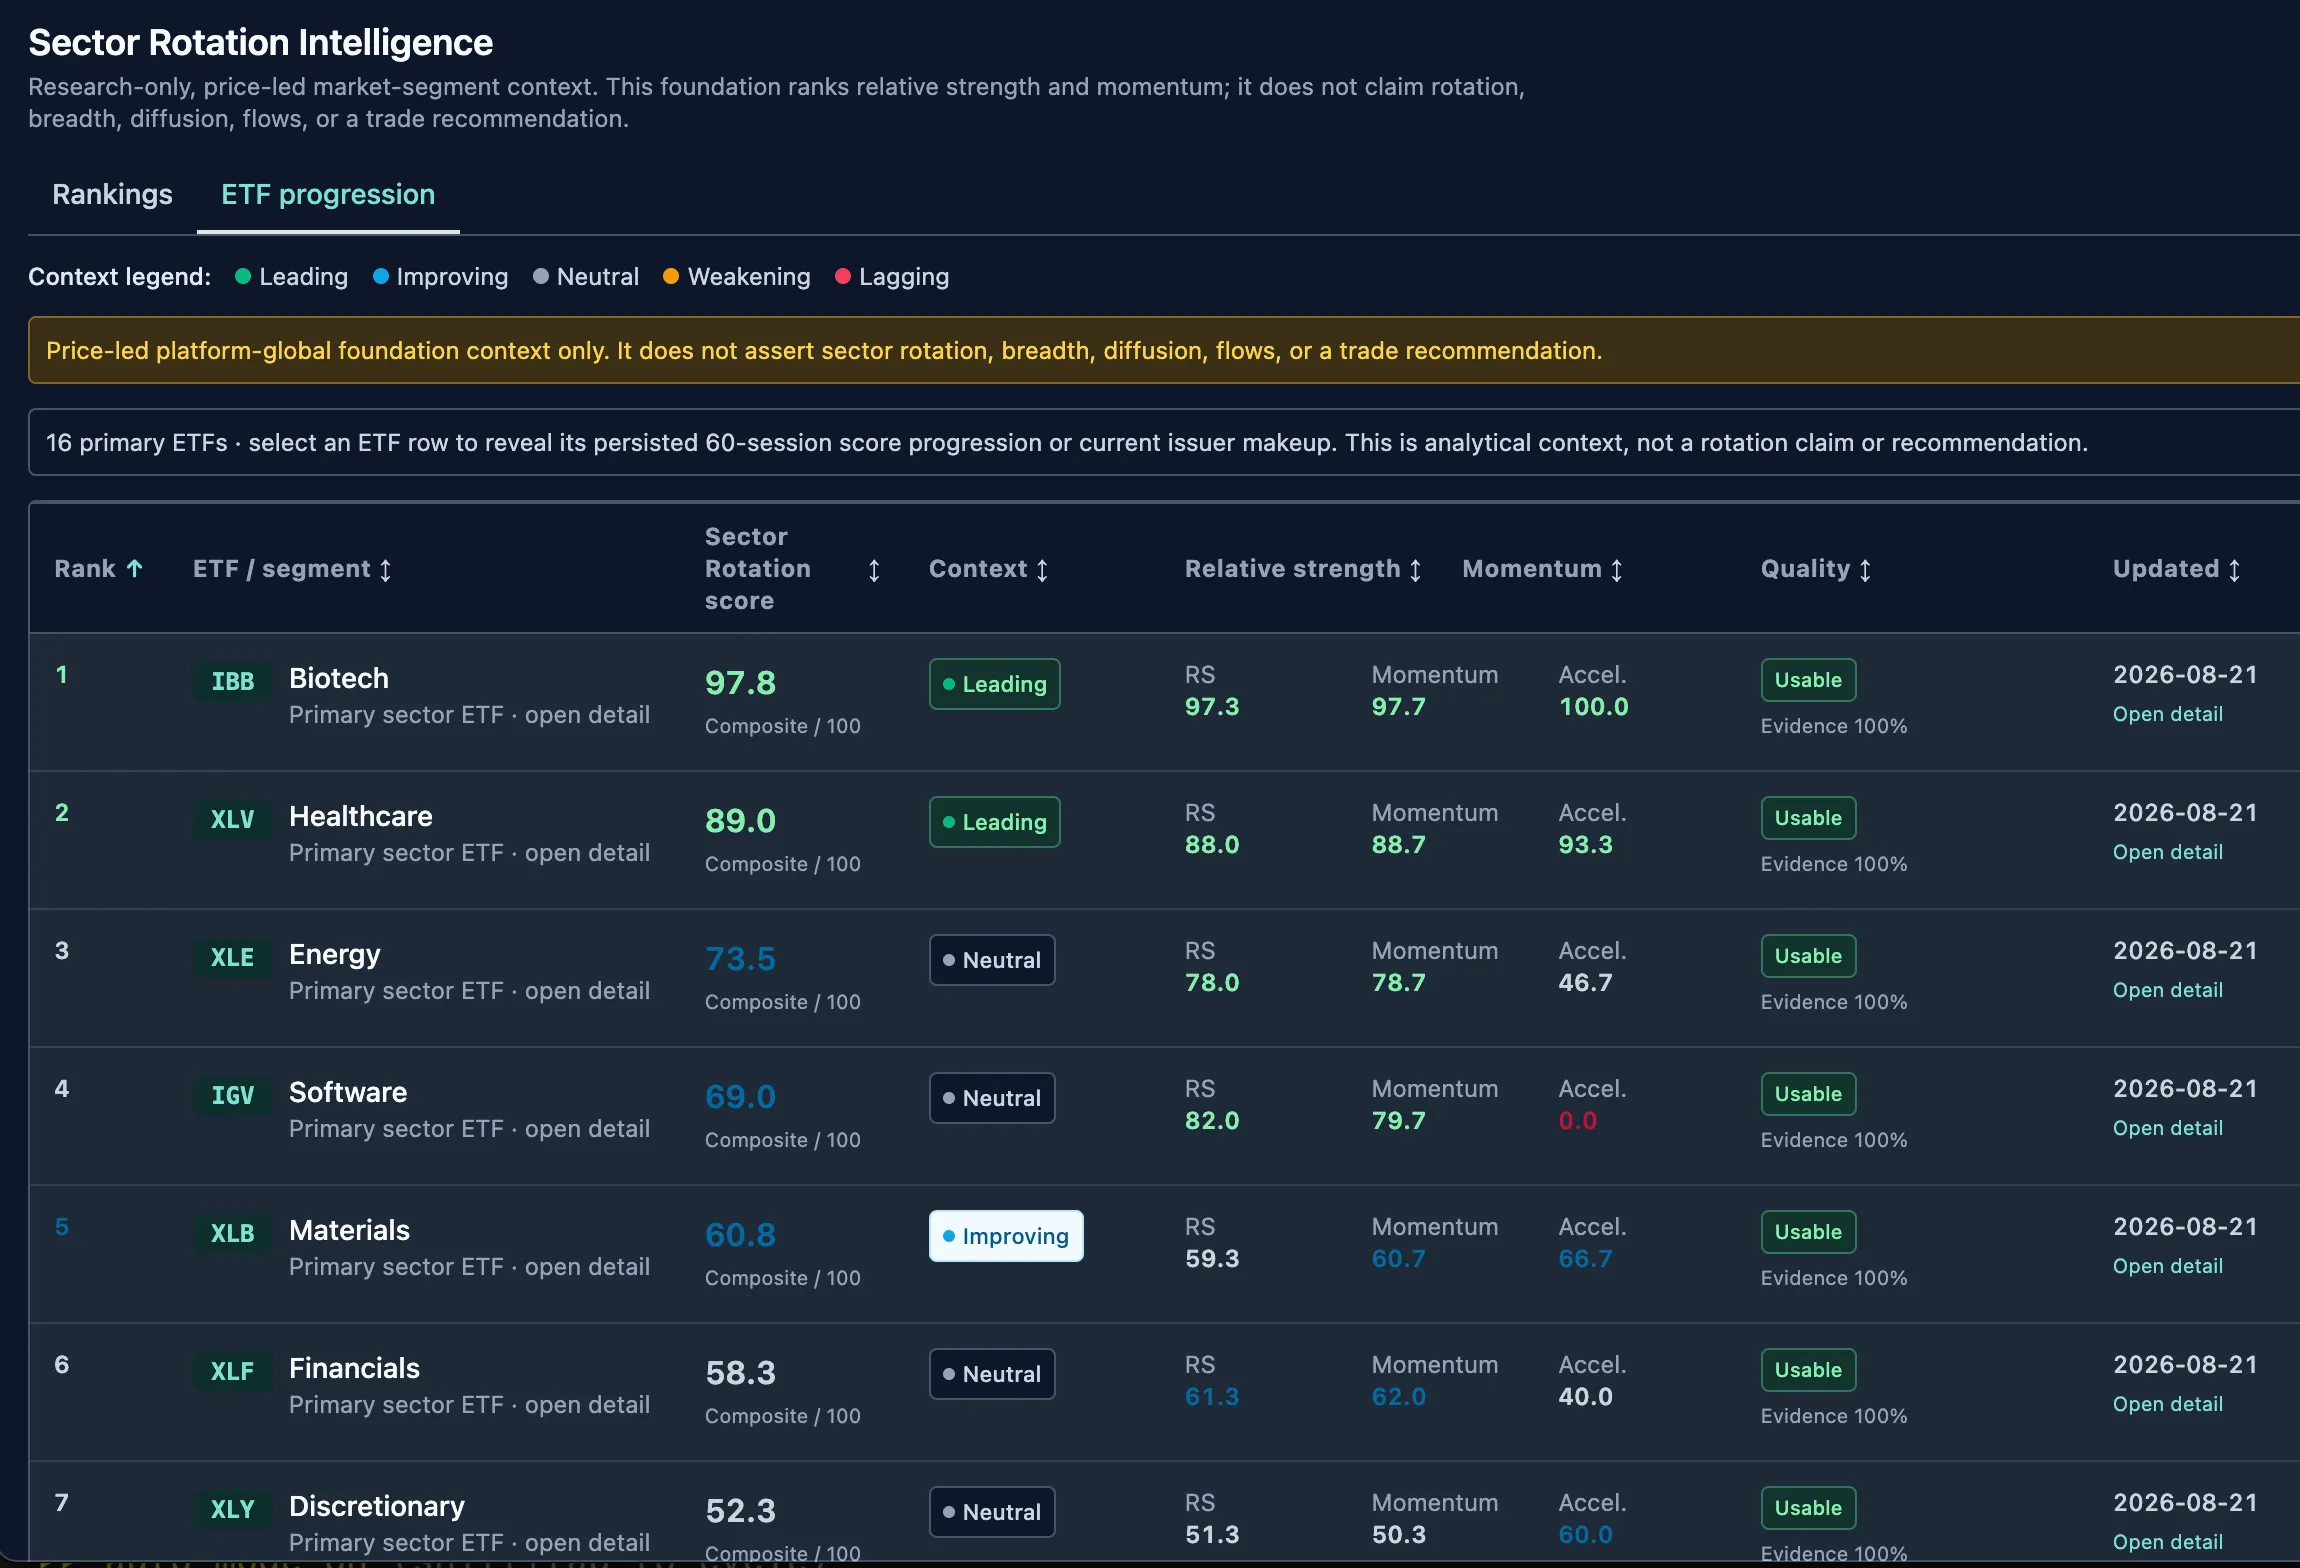Sort by Quality column
Screen dimensions: 2300x1568
click(1815, 569)
